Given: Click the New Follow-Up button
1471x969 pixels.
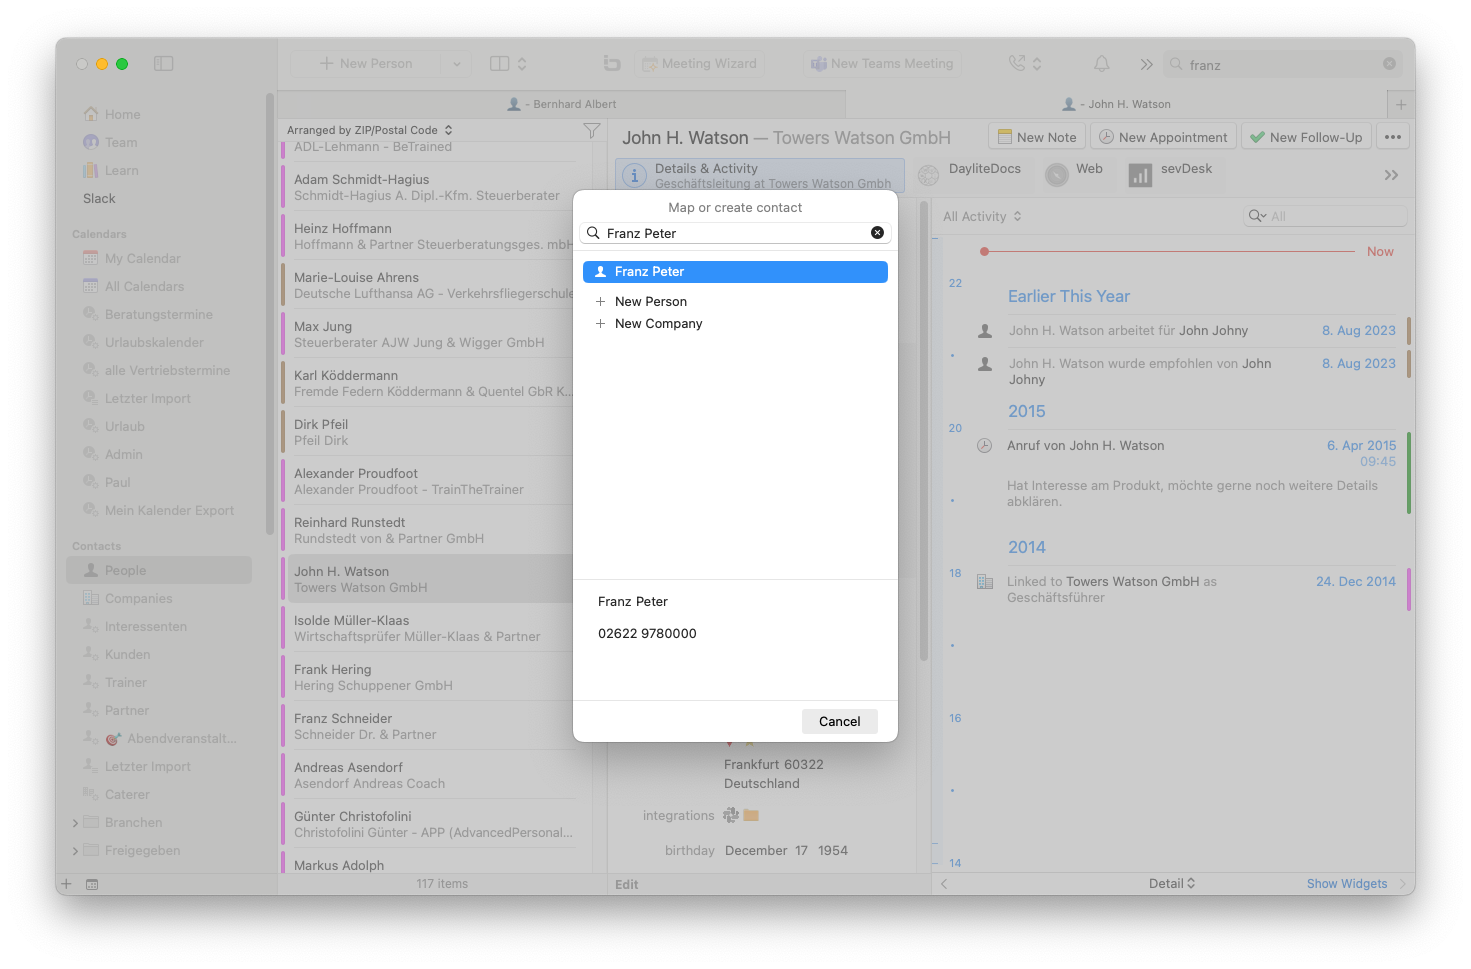Looking at the screenshot, I should tap(1306, 137).
